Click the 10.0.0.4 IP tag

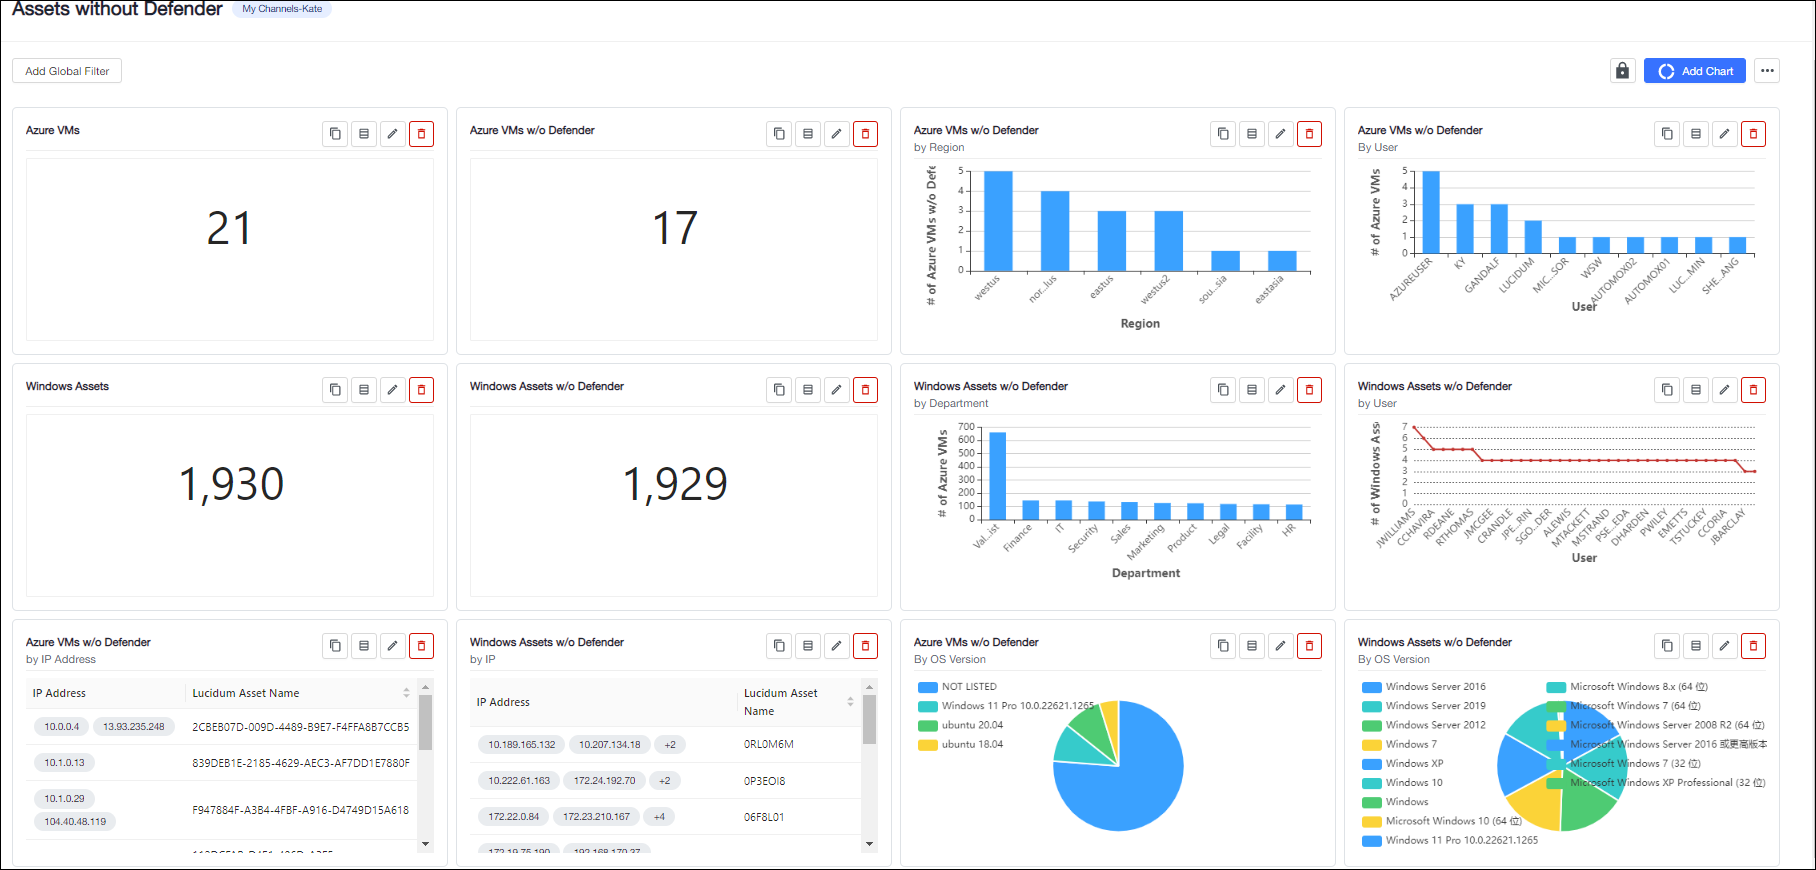click(62, 727)
